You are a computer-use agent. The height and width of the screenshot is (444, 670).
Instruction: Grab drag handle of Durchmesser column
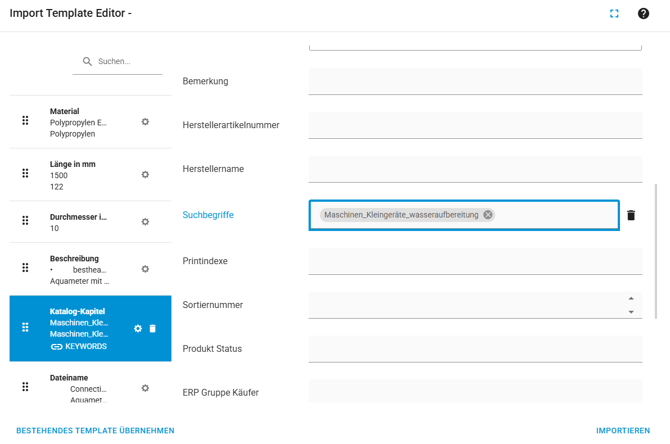pyautogui.click(x=26, y=221)
